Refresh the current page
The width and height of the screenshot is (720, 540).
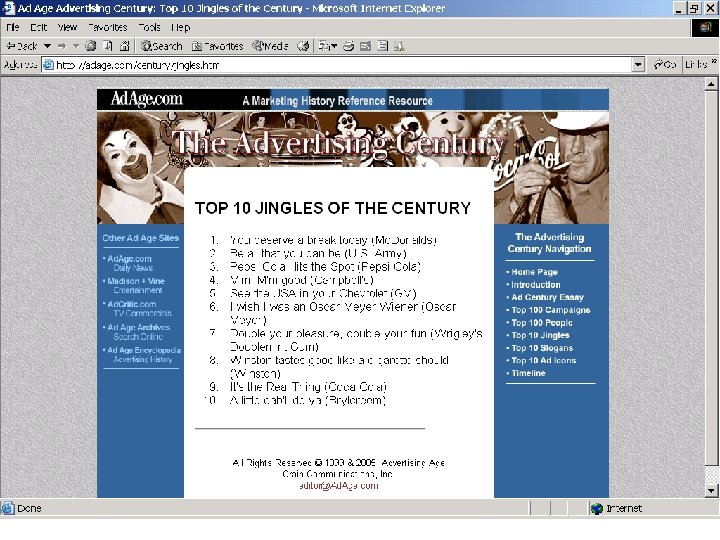(108, 46)
